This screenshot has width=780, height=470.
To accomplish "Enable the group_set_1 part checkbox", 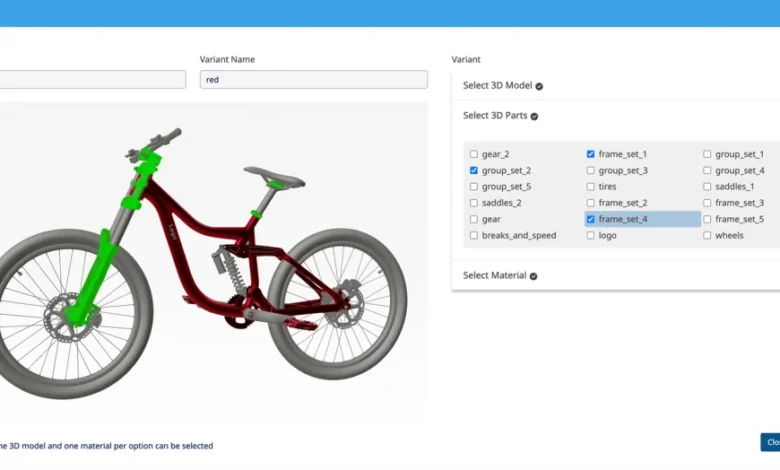I will pyautogui.click(x=707, y=154).
